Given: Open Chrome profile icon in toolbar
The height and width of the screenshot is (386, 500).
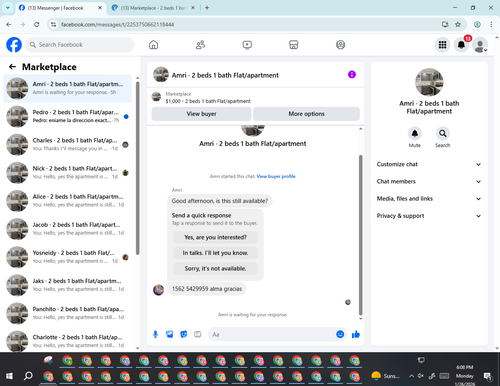Looking at the screenshot, I should [x=477, y=24].
